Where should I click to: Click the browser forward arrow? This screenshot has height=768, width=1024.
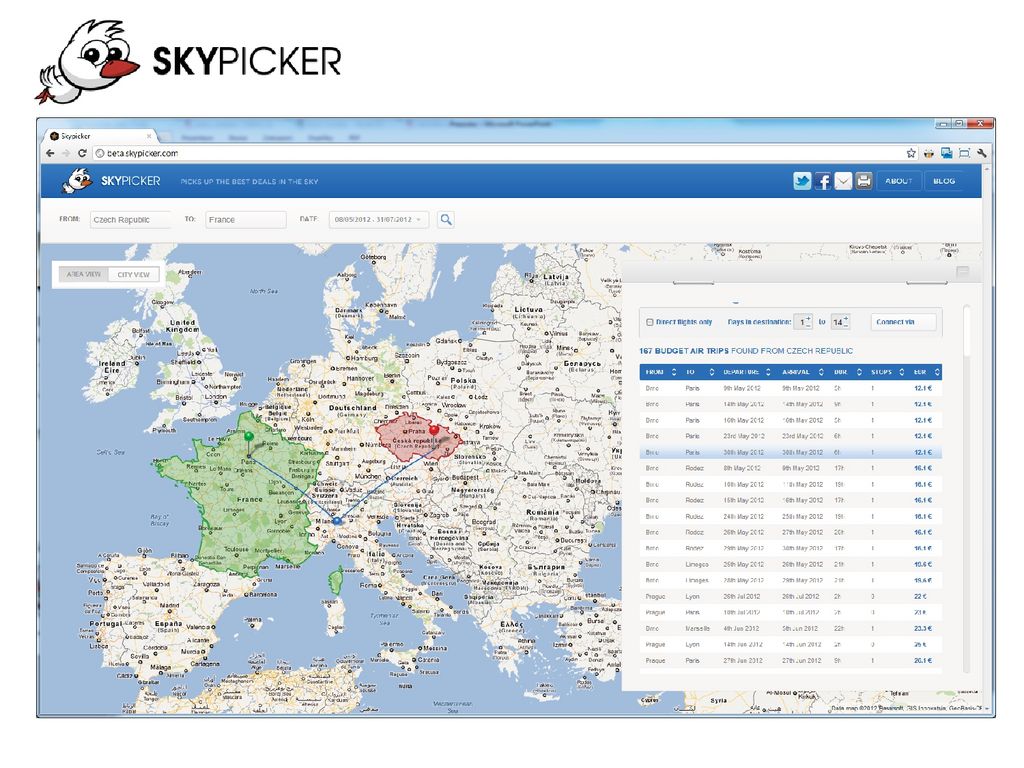[x=66, y=153]
